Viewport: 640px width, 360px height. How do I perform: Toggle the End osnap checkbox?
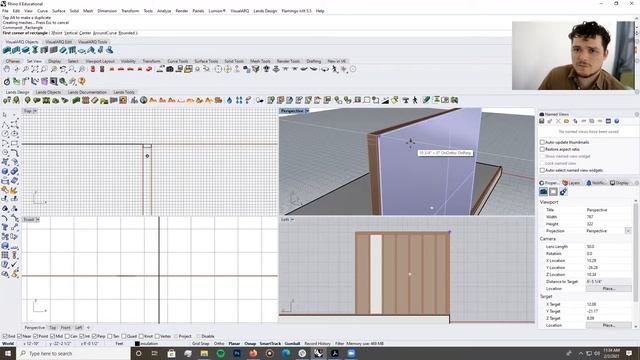5,336
